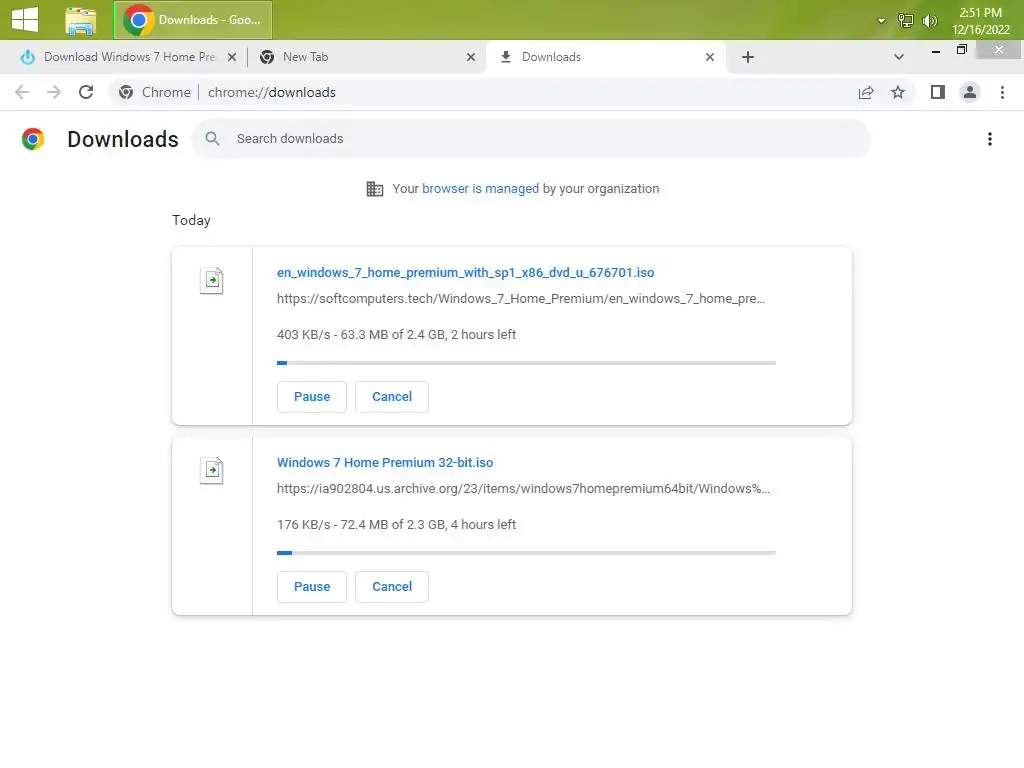Open File Explorer from the taskbar
The image size is (1024, 768).
point(80,20)
